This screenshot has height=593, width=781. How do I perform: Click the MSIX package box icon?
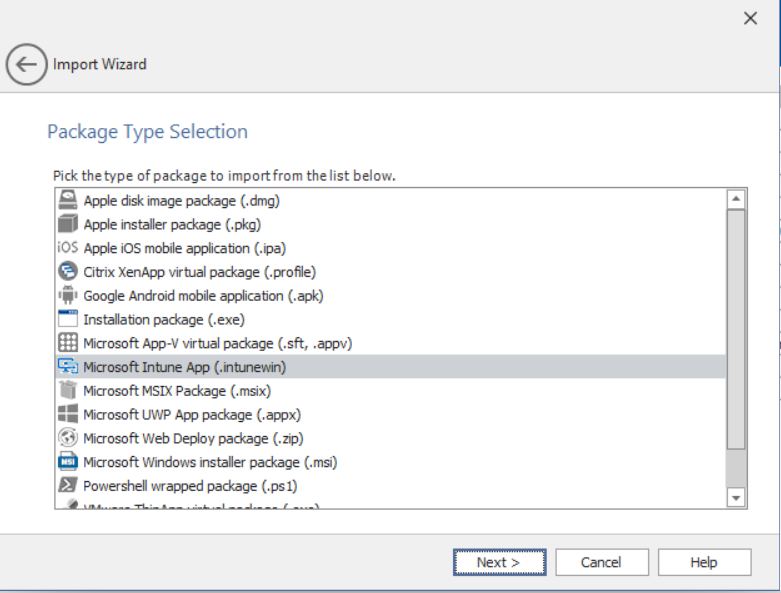[68, 390]
